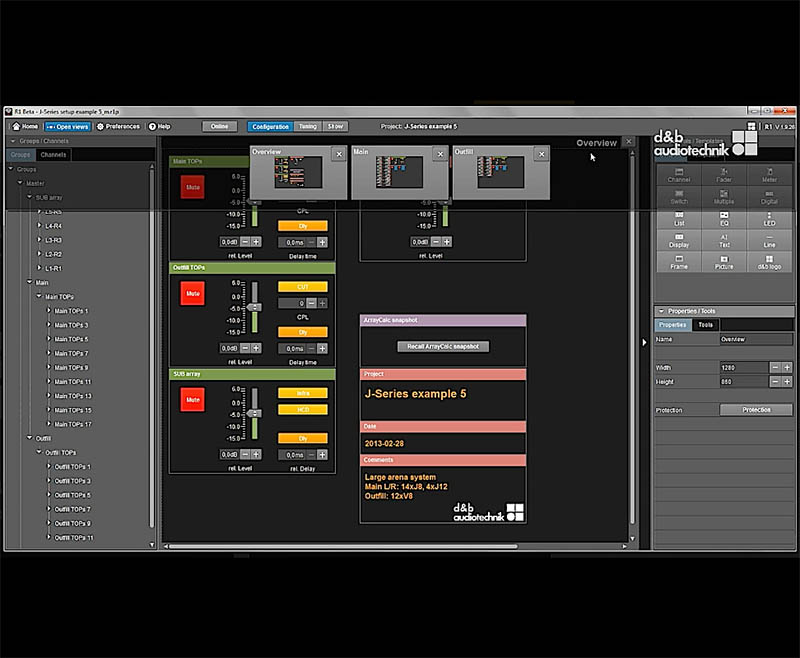This screenshot has width=800, height=658.
Task: Toggle Dly on Outfill TOPs
Action: tap(303, 332)
